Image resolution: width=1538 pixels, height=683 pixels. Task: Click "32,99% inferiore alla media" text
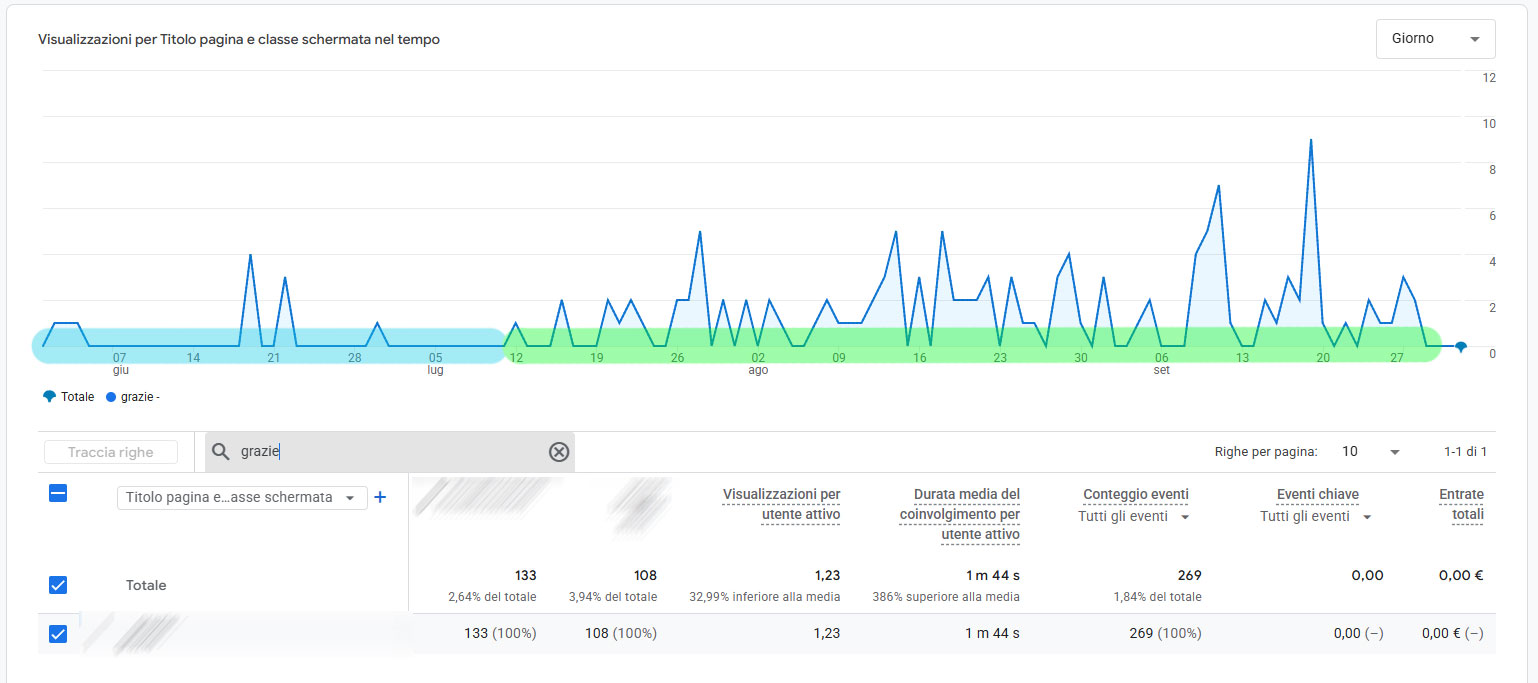point(765,597)
